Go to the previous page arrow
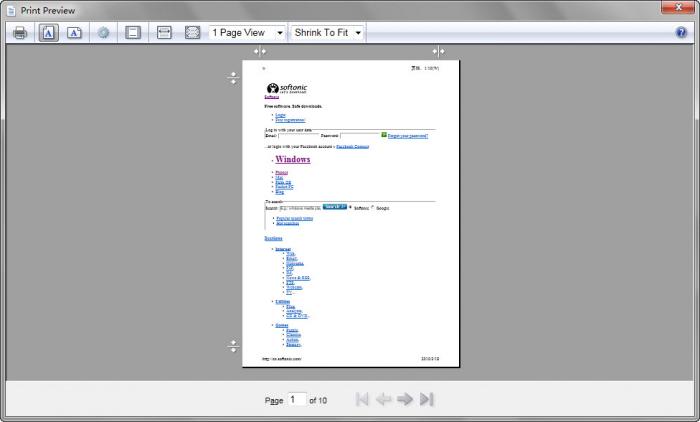Image resolution: width=700 pixels, height=422 pixels. [x=383, y=399]
